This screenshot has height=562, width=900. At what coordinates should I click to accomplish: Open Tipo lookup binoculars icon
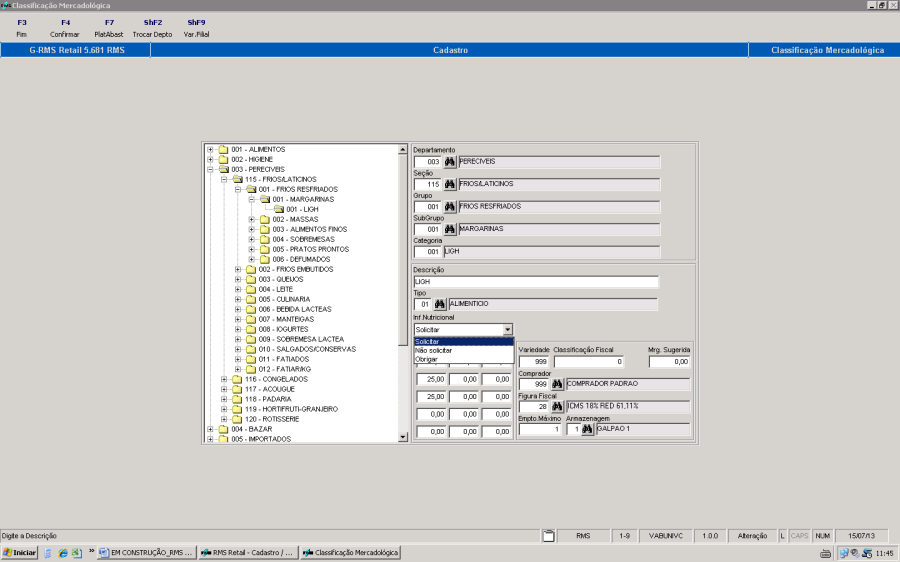tap(440, 304)
